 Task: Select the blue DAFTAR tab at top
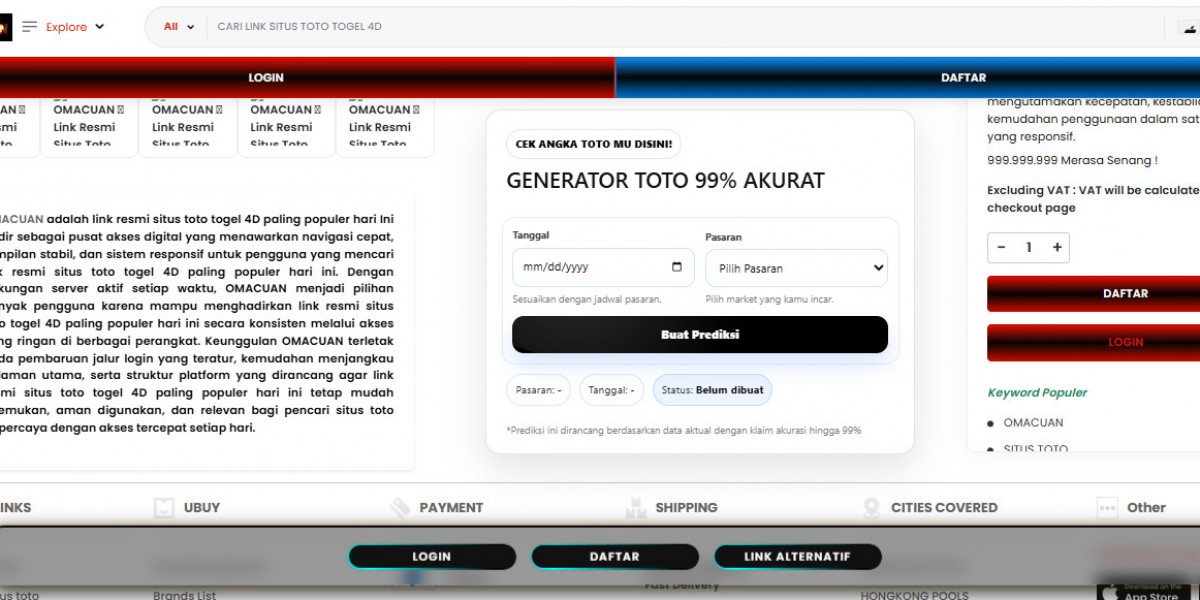[x=907, y=78]
